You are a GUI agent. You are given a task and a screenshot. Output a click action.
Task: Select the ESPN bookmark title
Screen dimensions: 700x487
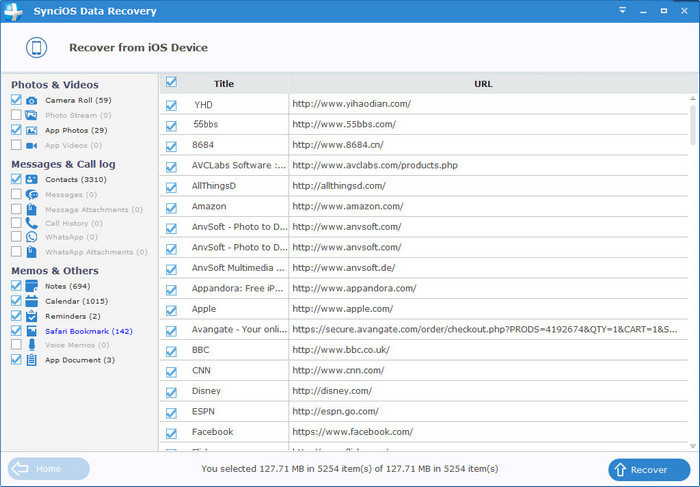point(203,412)
